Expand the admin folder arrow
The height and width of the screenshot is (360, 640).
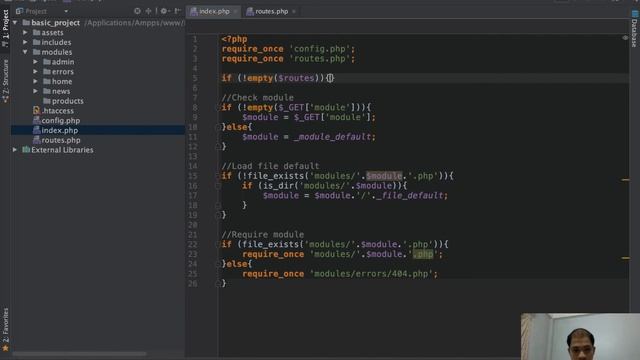click(x=36, y=62)
